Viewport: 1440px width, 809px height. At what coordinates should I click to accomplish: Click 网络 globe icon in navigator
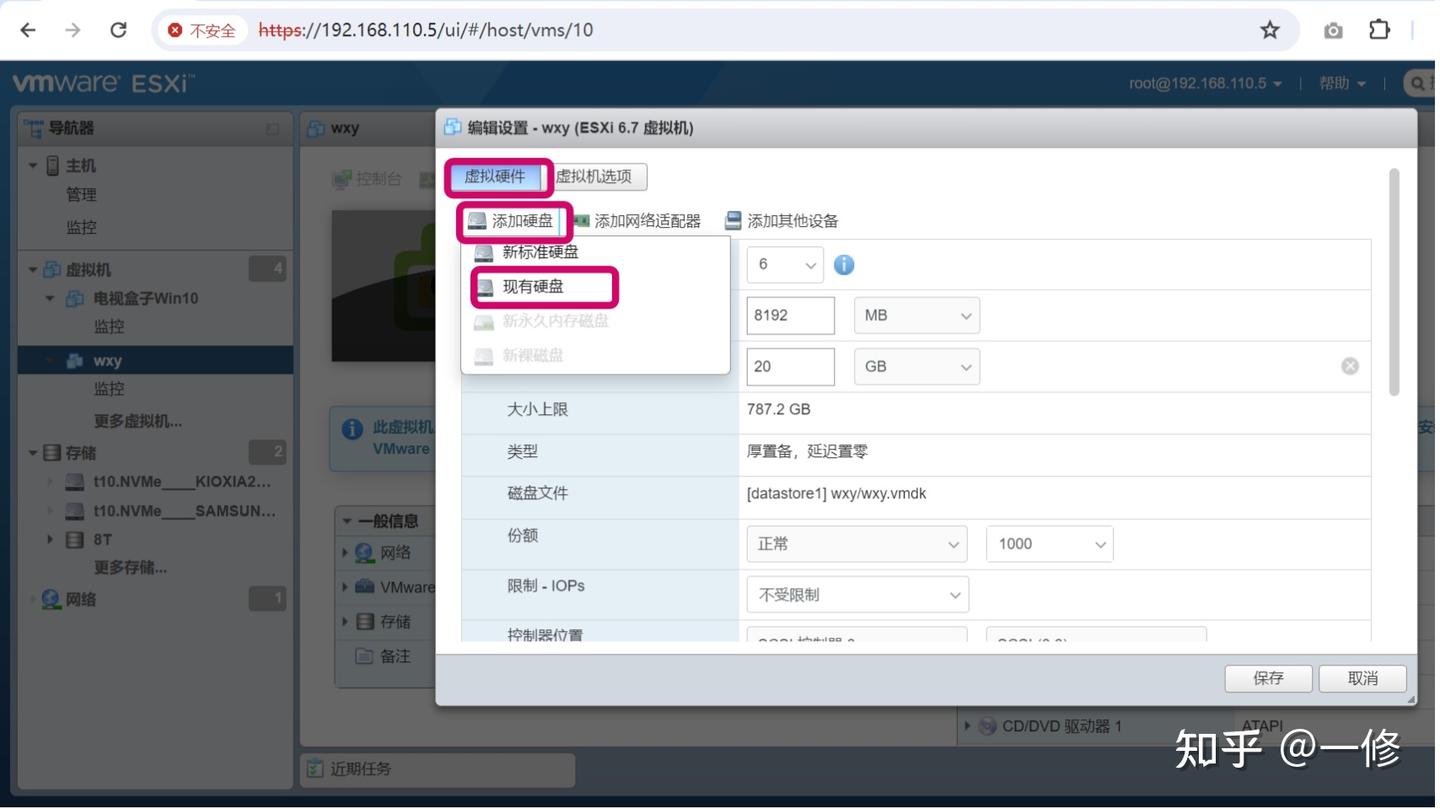pos(51,600)
